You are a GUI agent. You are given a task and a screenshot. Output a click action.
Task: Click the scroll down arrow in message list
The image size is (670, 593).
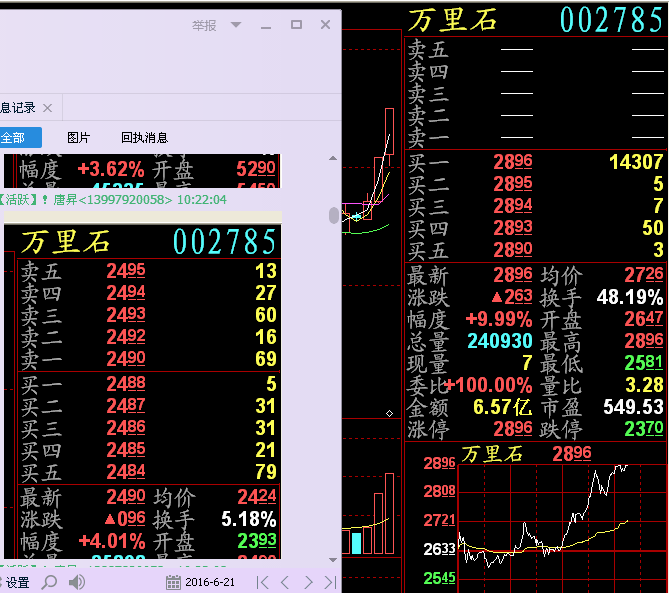click(333, 560)
